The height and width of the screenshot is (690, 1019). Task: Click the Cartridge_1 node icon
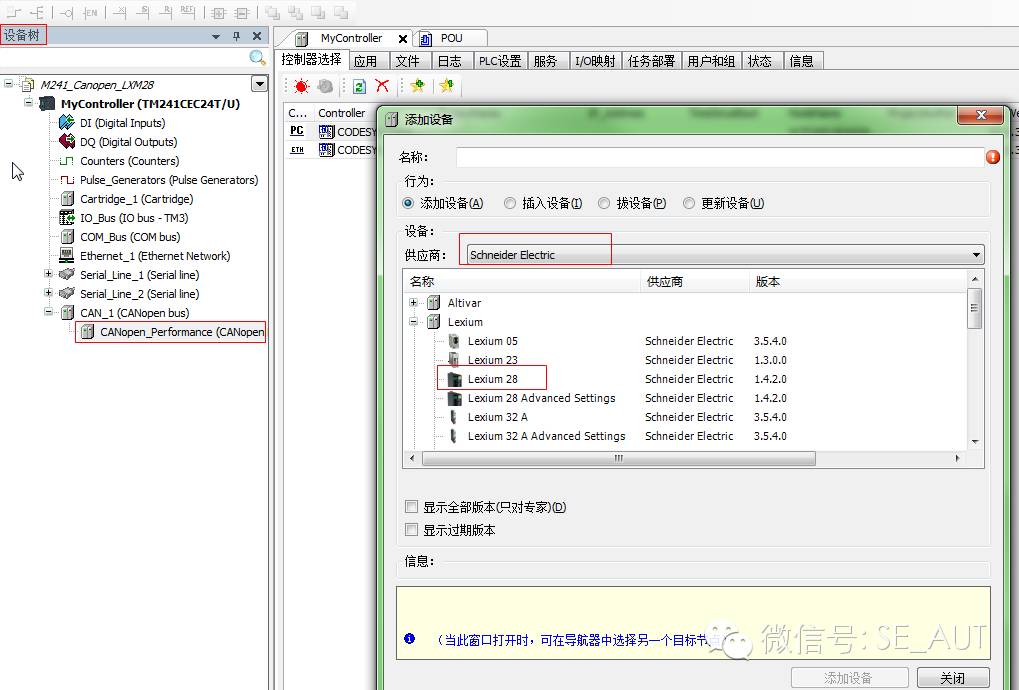tap(67, 199)
